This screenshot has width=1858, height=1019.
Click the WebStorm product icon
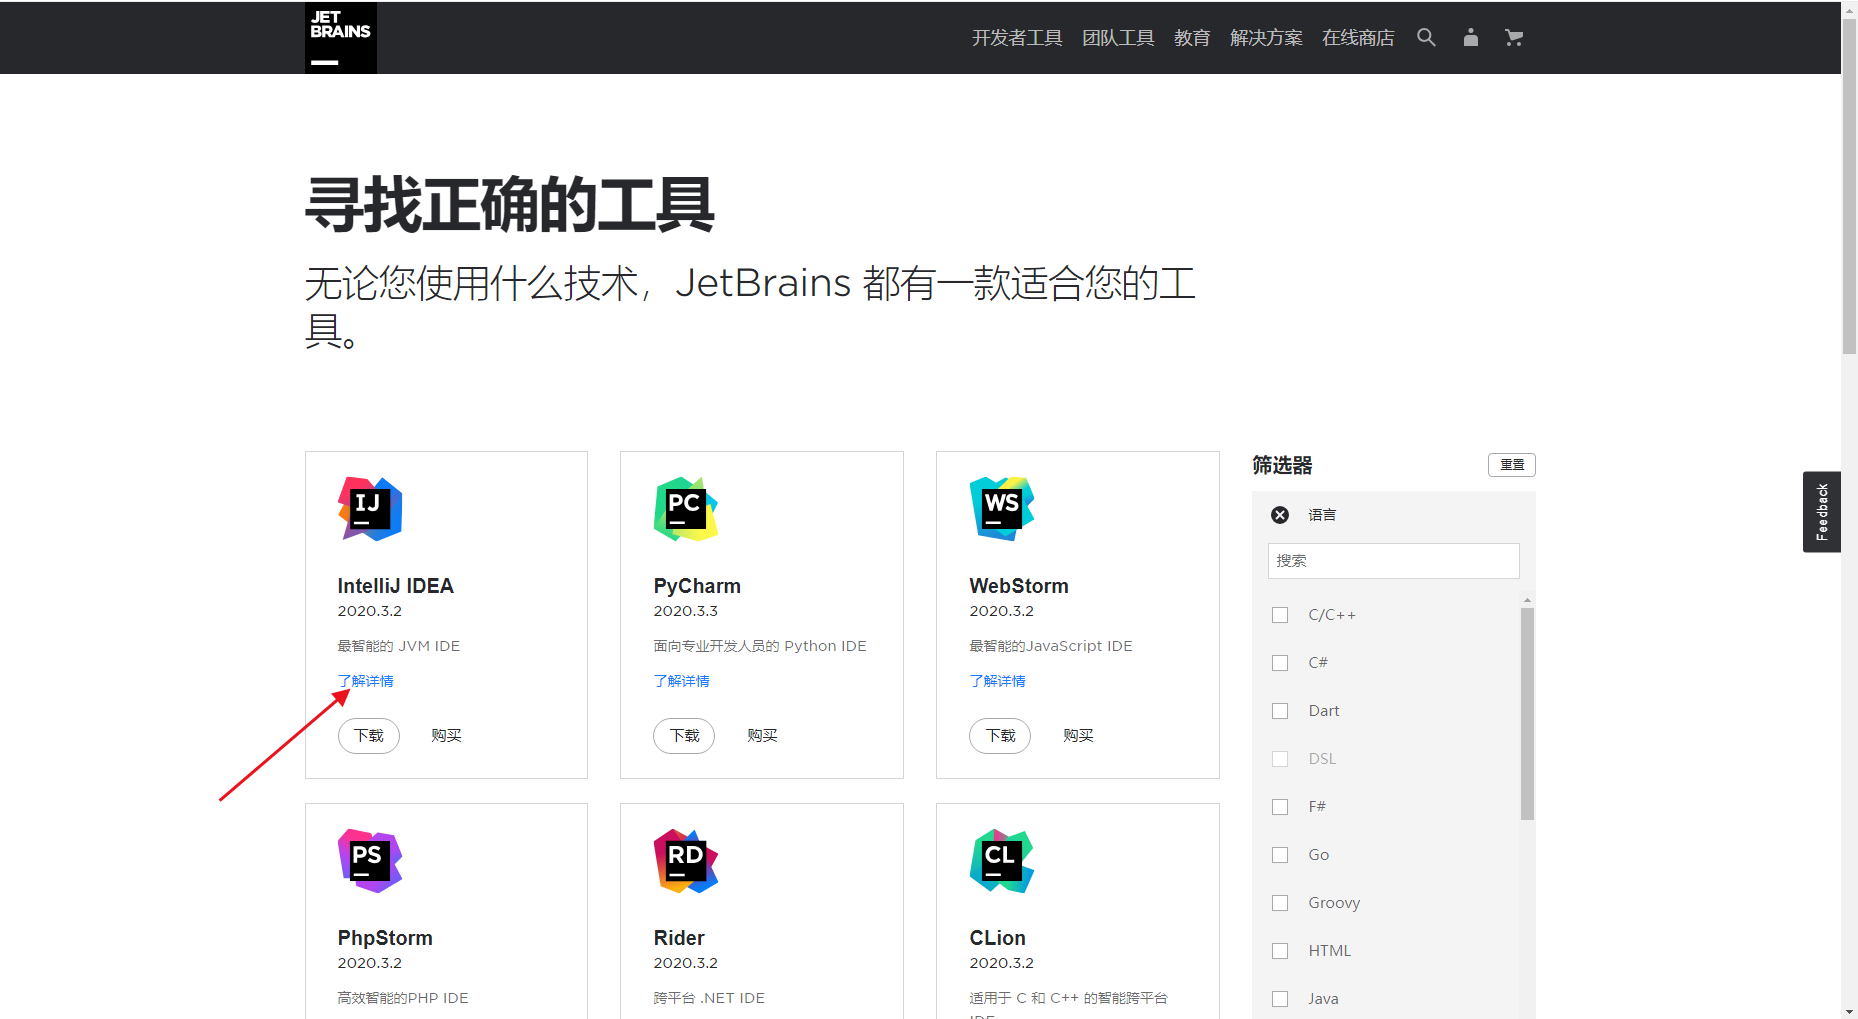click(1002, 509)
